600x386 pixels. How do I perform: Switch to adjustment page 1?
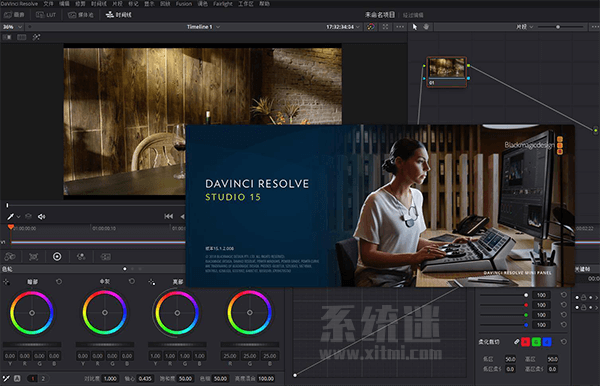[x=33, y=378]
